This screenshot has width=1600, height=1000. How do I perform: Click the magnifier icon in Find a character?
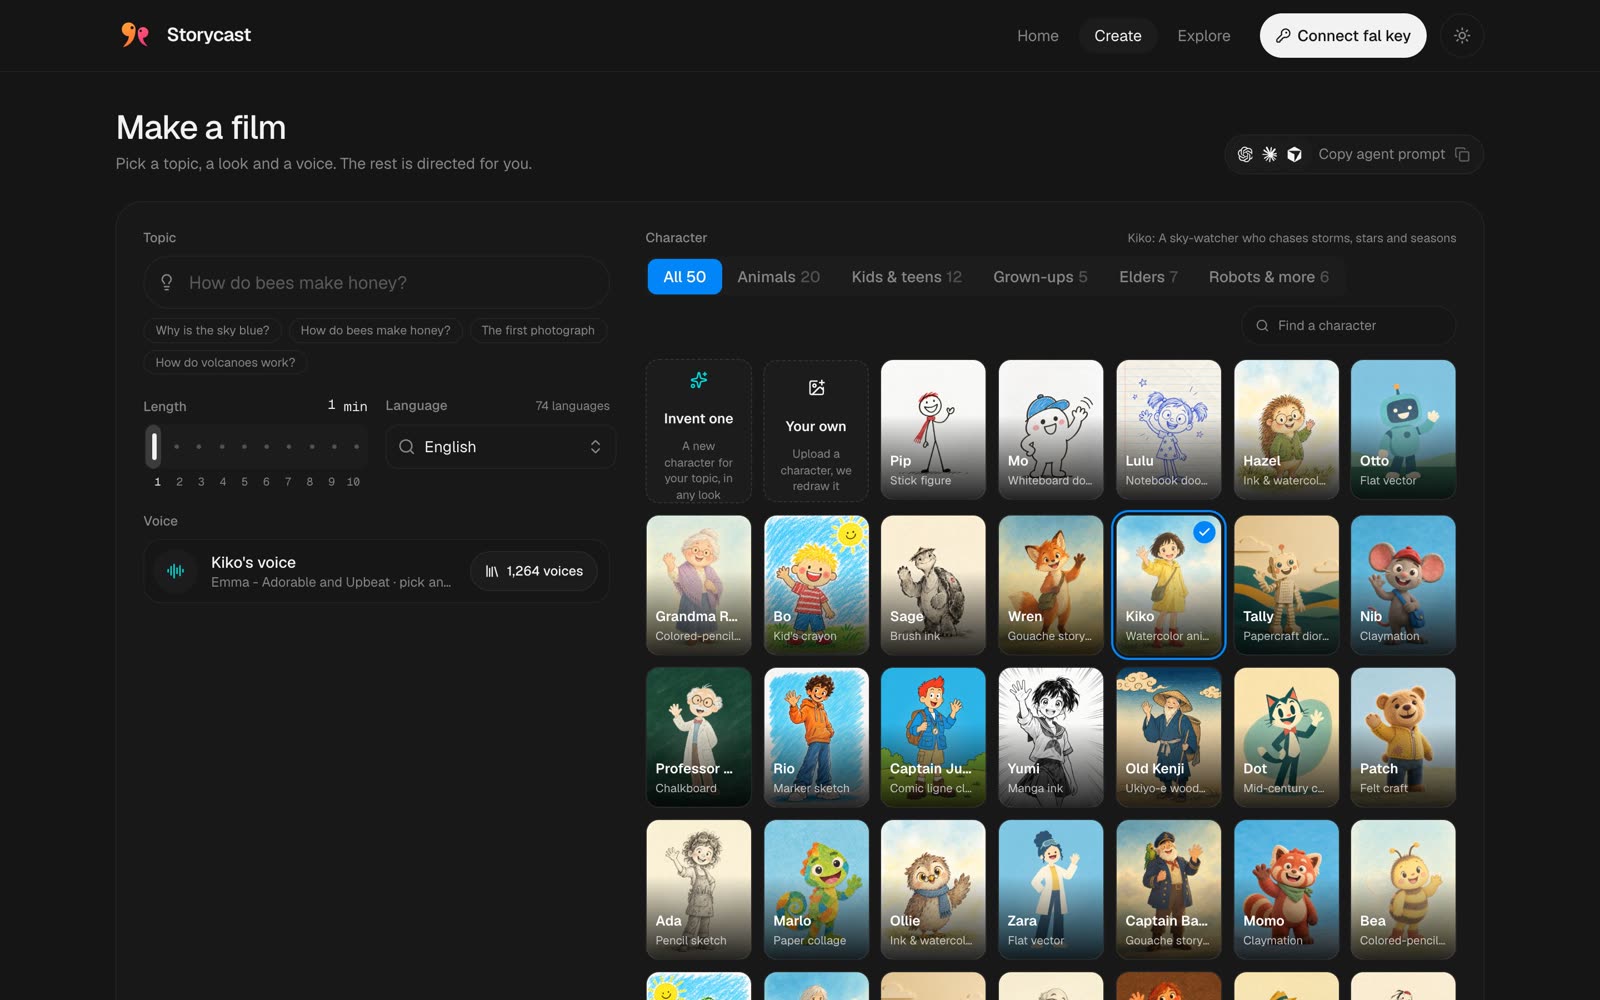click(1262, 326)
